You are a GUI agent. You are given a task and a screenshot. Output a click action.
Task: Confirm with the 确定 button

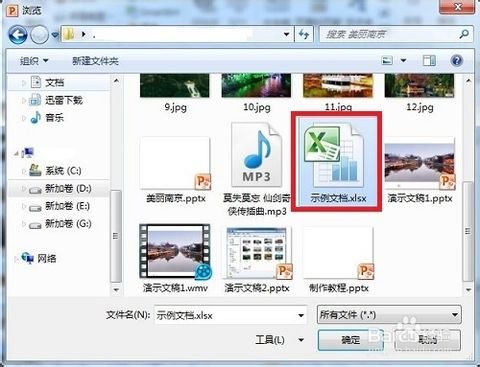click(x=351, y=340)
